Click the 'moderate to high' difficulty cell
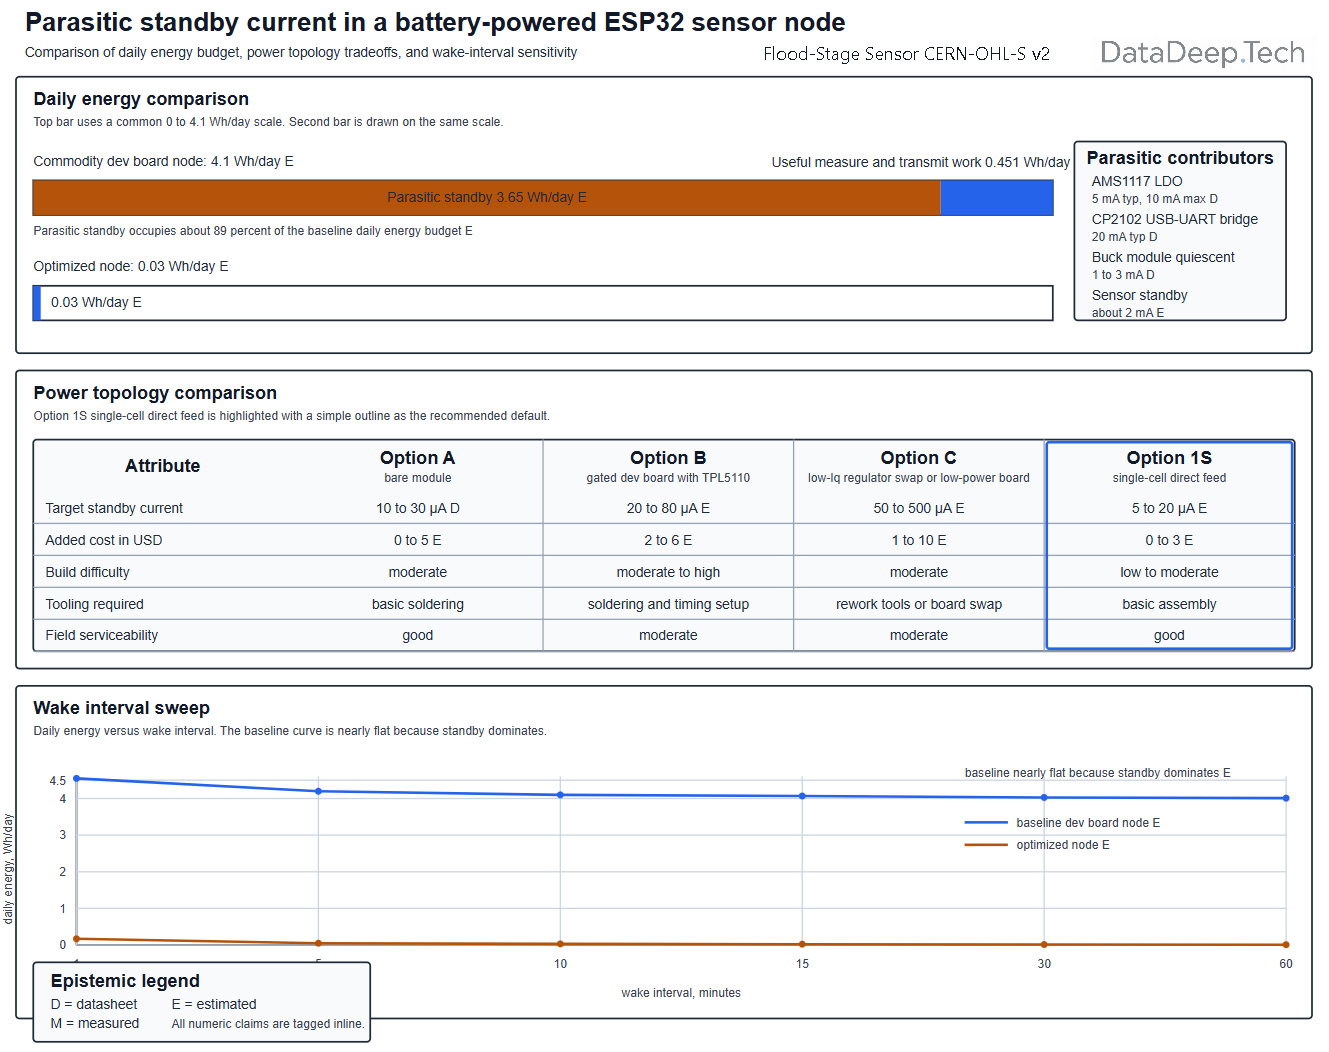Screen dimensions: 1329x1052 668,572
